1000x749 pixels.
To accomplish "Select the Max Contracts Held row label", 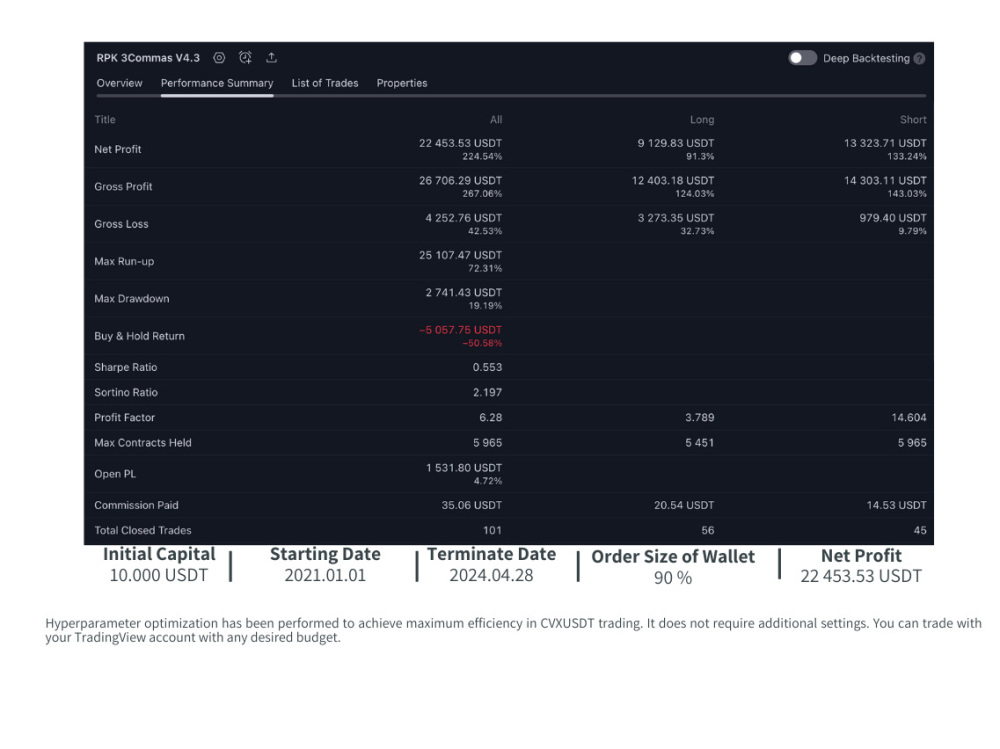I will click(143, 443).
